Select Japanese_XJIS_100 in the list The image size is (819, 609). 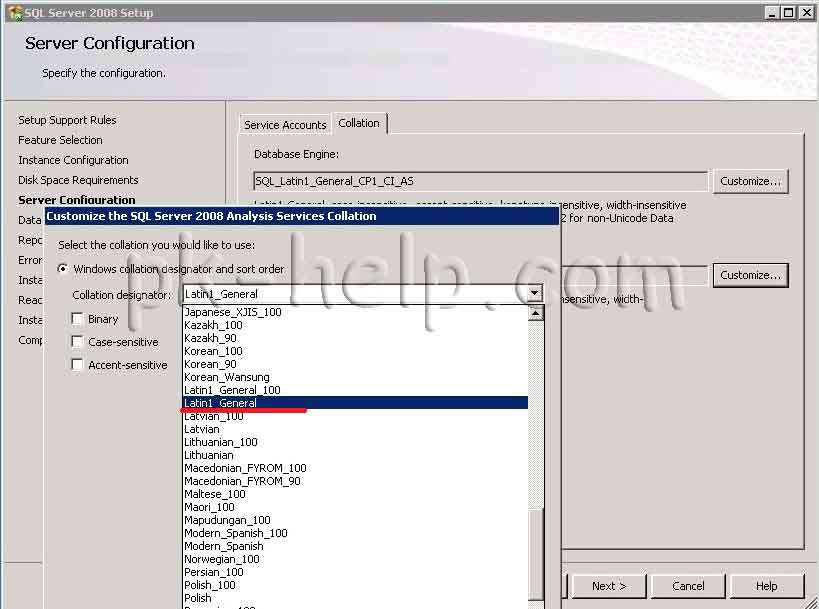[356, 312]
